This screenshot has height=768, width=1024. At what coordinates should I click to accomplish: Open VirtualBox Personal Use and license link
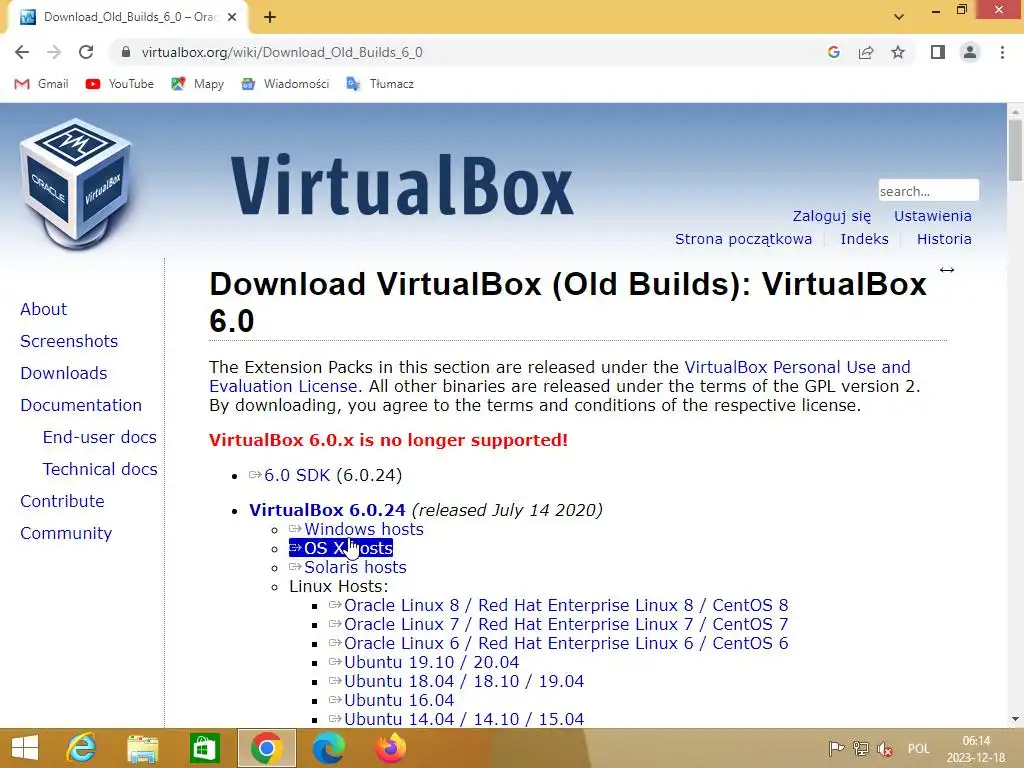pos(797,367)
